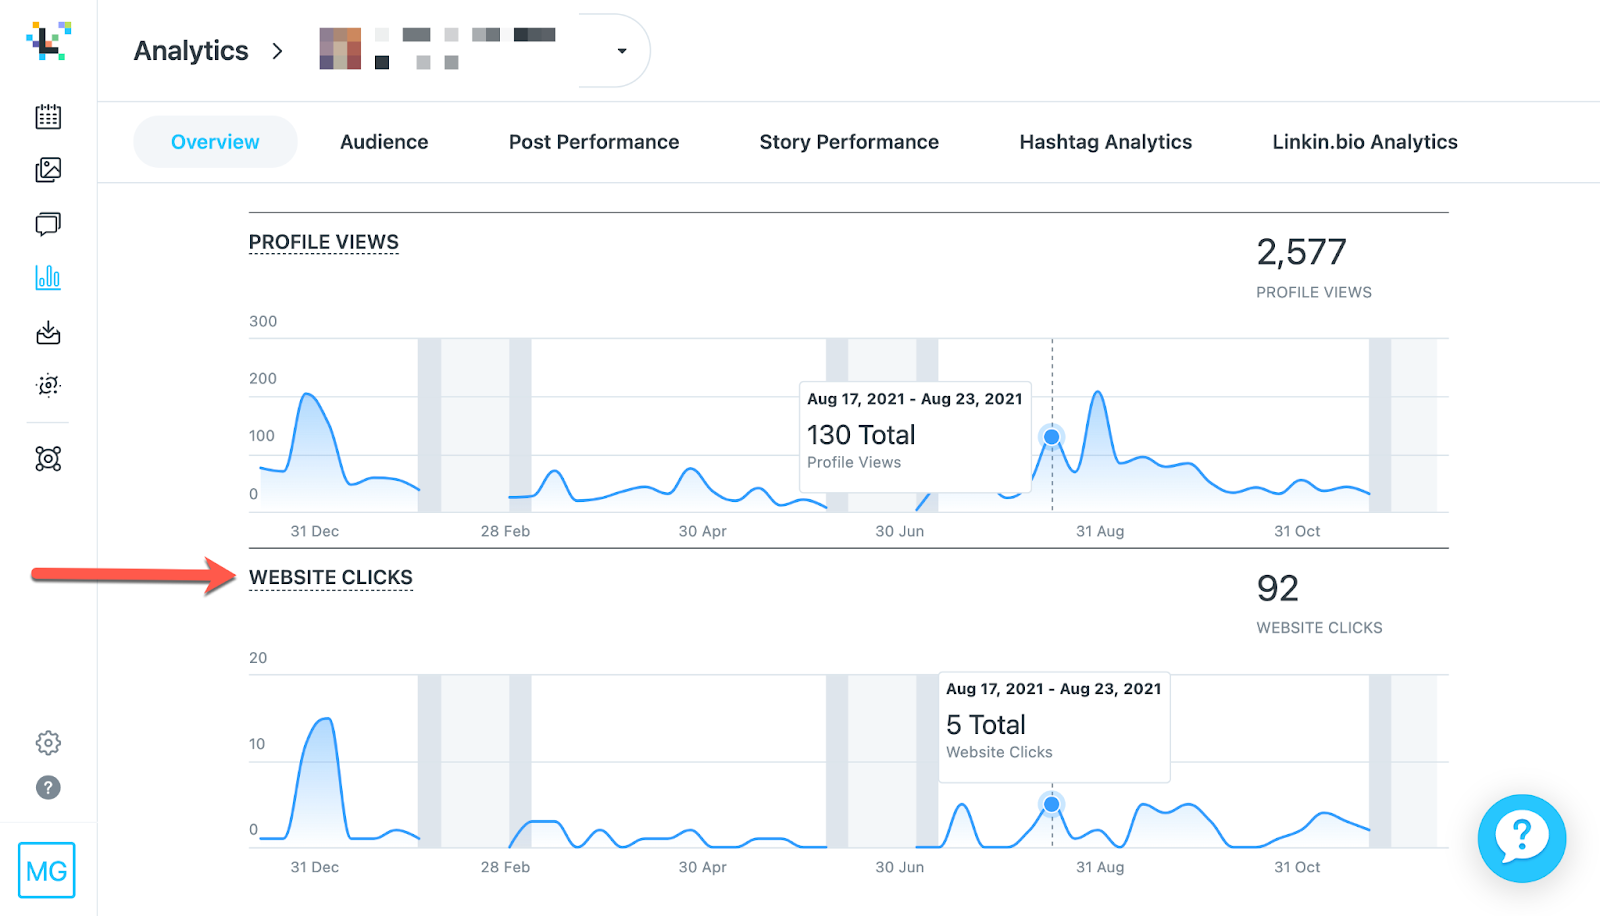The image size is (1600, 916).
Task: Click the MG profile avatar
Action: click(47, 870)
